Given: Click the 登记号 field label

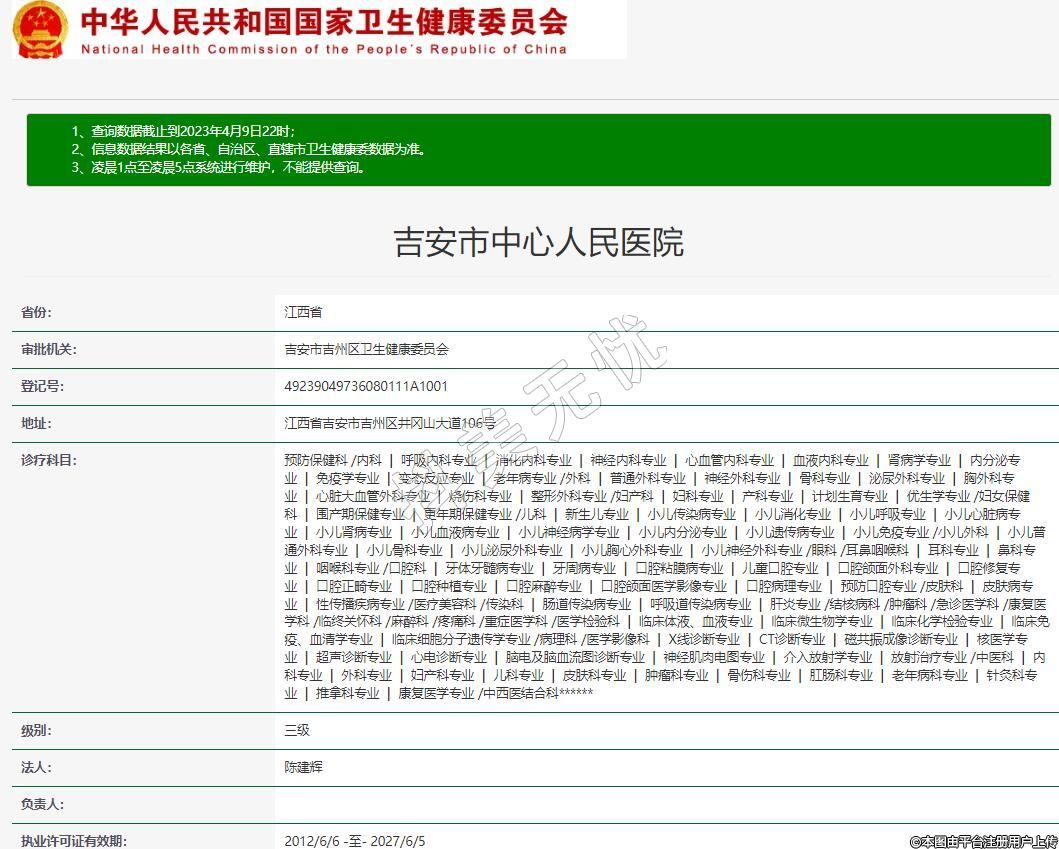Looking at the screenshot, I should tap(42, 386).
